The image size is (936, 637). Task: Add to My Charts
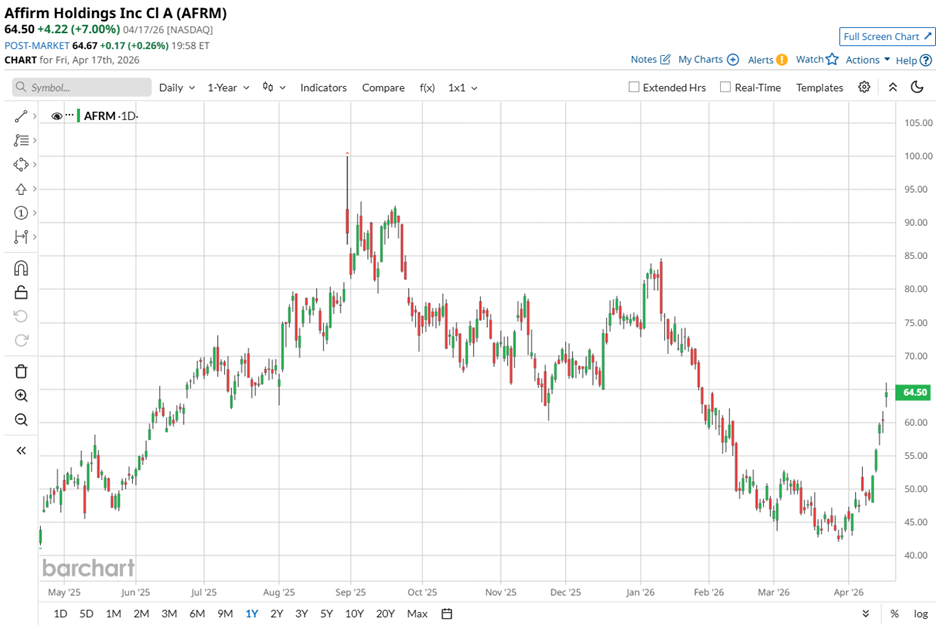(x=709, y=59)
